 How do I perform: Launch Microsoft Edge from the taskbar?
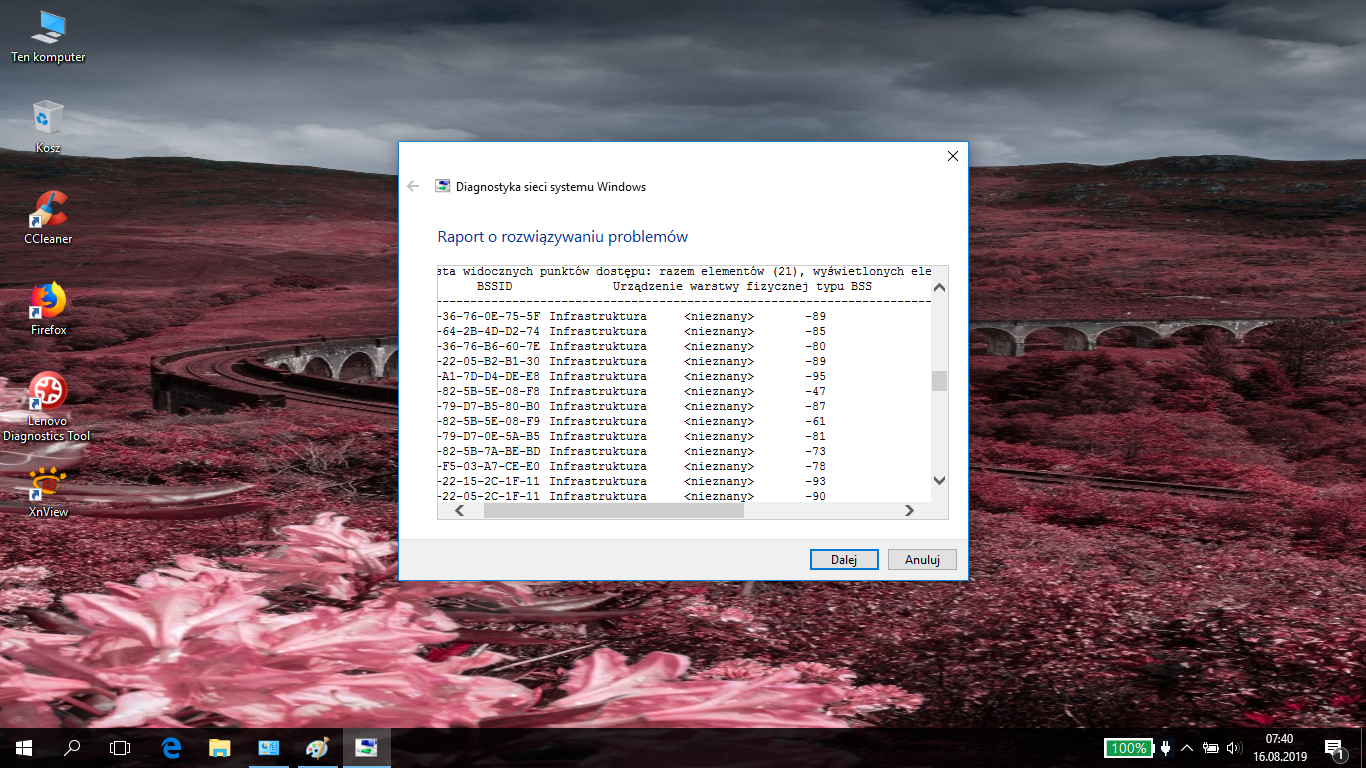pos(171,747)
